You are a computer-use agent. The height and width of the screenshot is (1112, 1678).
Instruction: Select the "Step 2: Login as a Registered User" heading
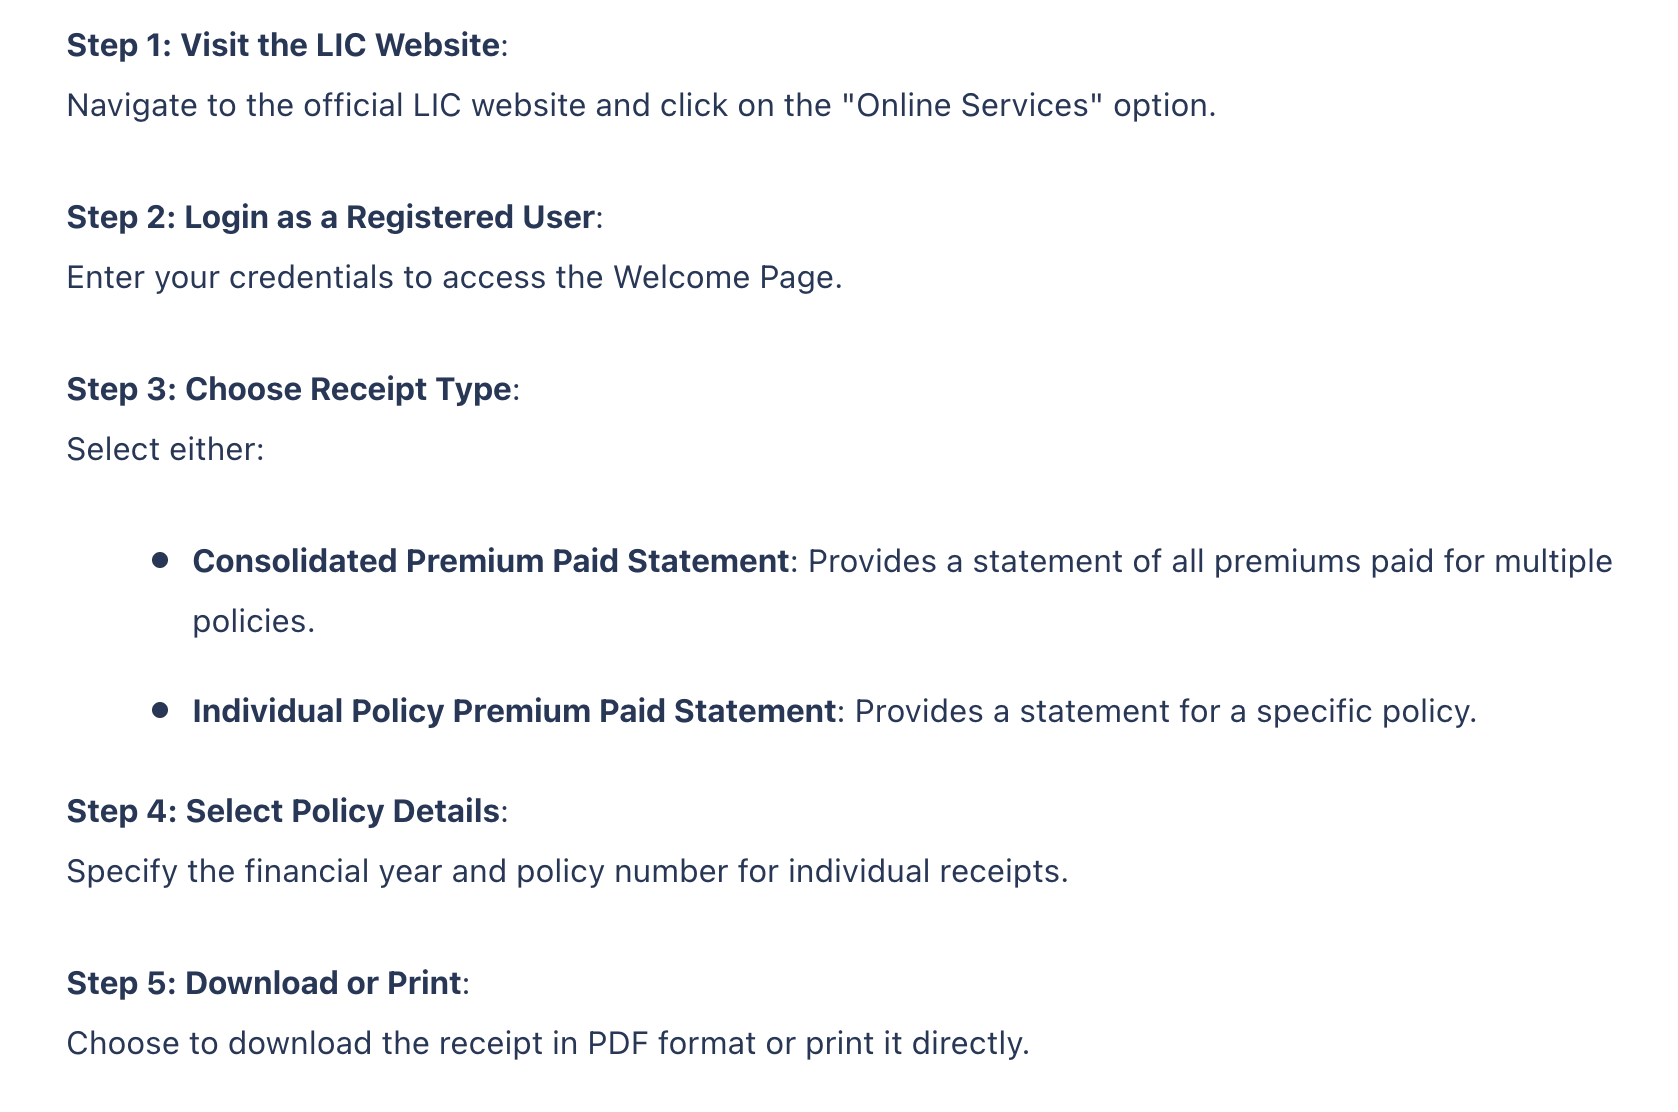330,217
